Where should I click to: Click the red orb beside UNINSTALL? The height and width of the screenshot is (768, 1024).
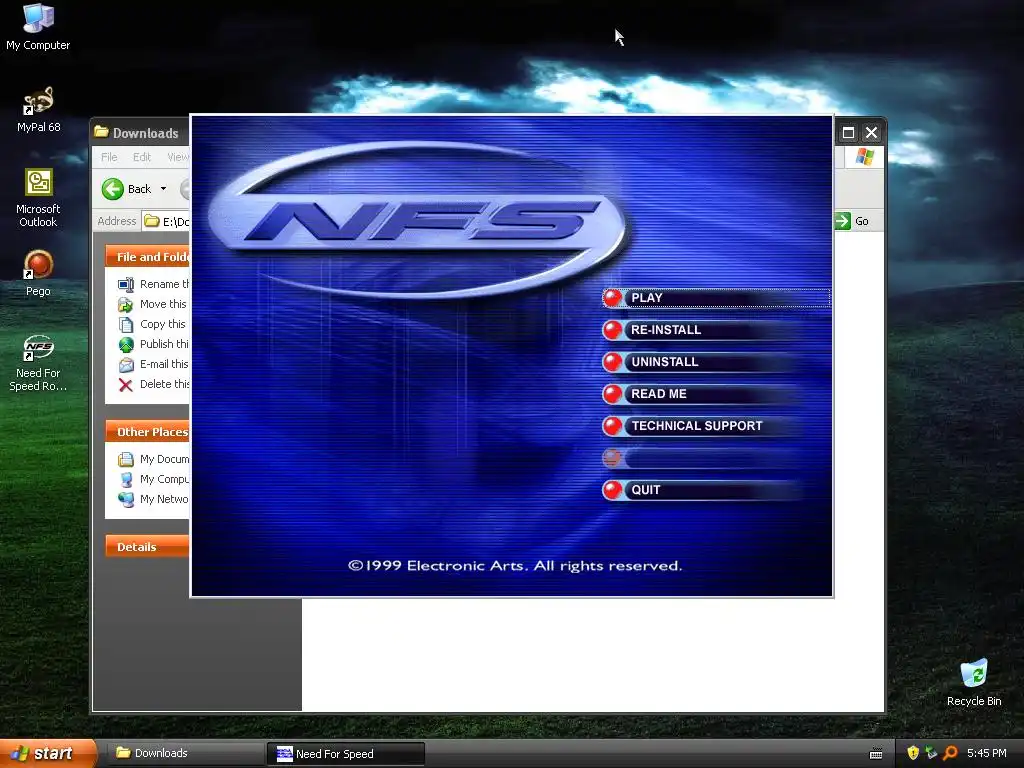coord(613,362)
